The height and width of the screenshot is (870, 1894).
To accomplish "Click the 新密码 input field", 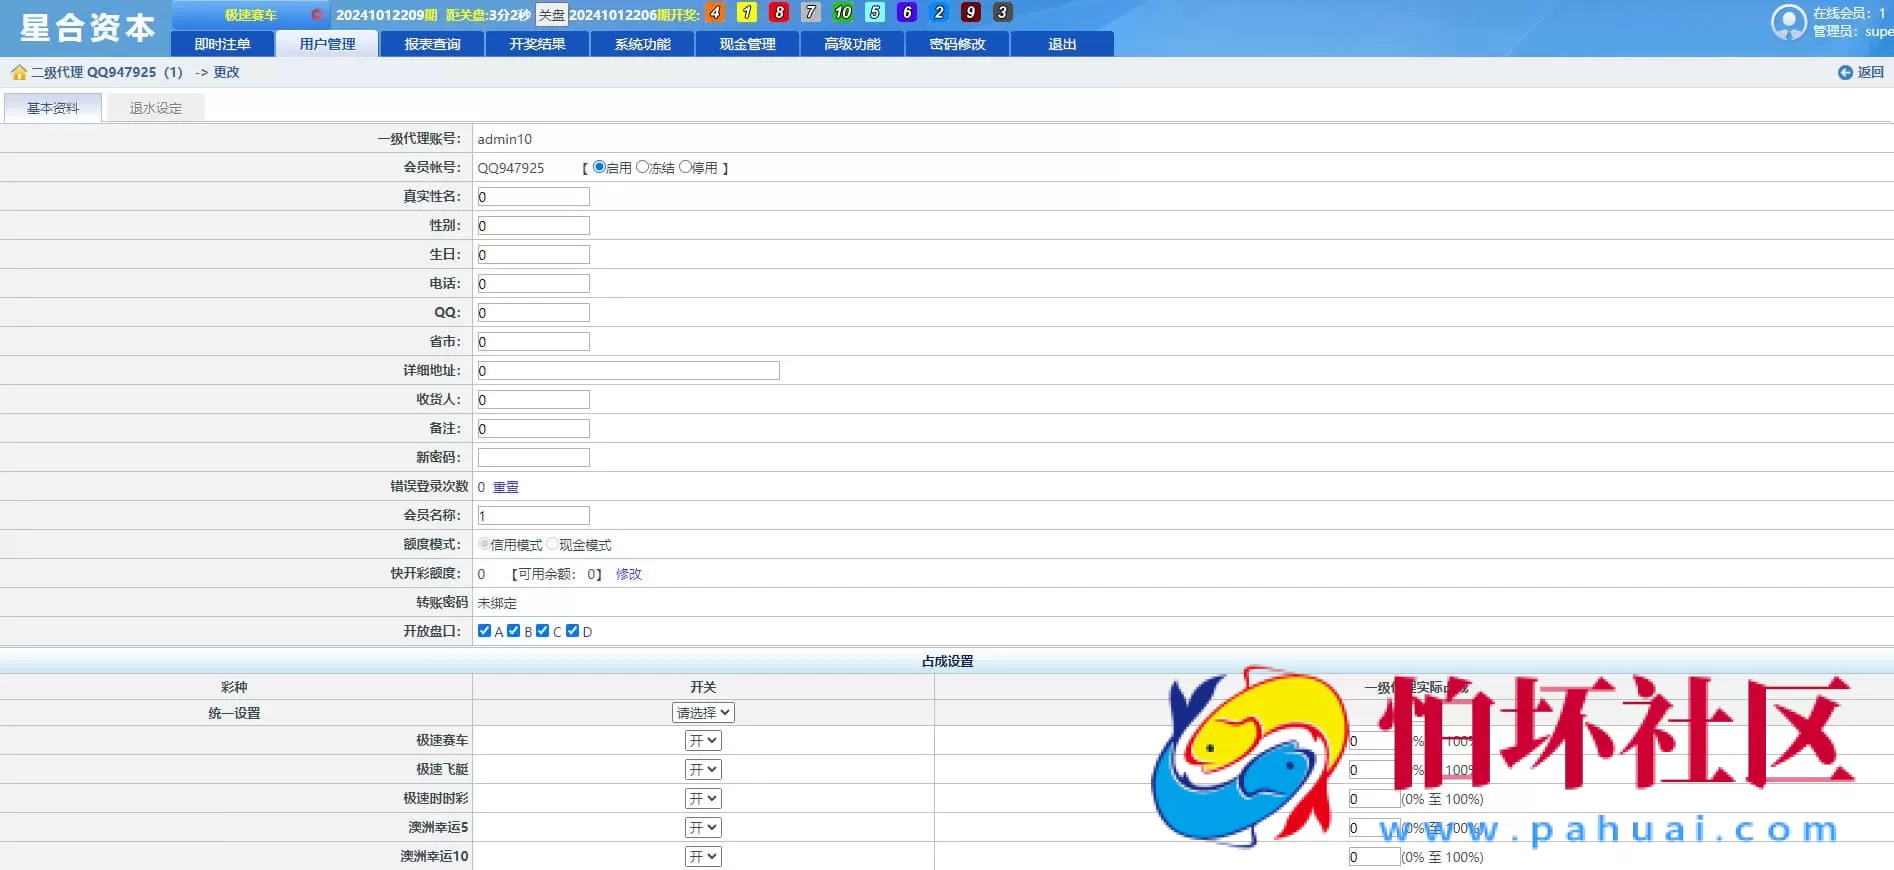I will coord(534,458).
